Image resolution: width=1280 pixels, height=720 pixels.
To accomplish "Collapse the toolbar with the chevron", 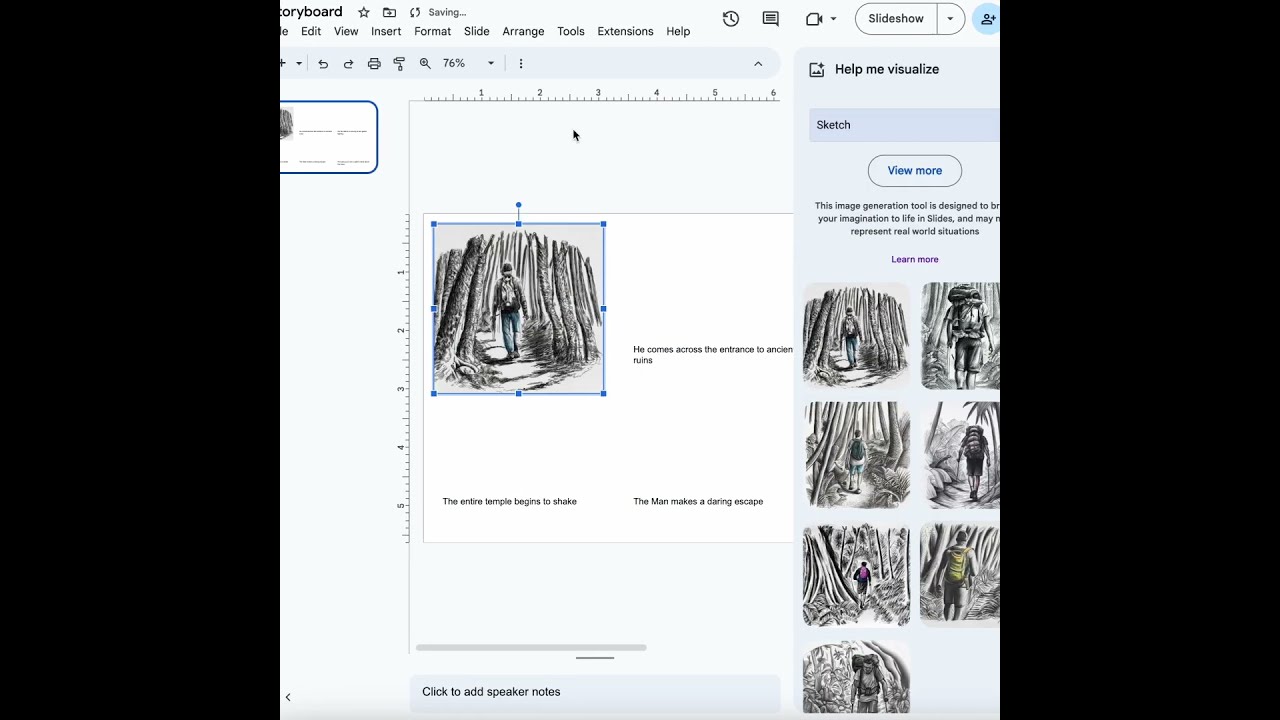I will coord(758,64).
